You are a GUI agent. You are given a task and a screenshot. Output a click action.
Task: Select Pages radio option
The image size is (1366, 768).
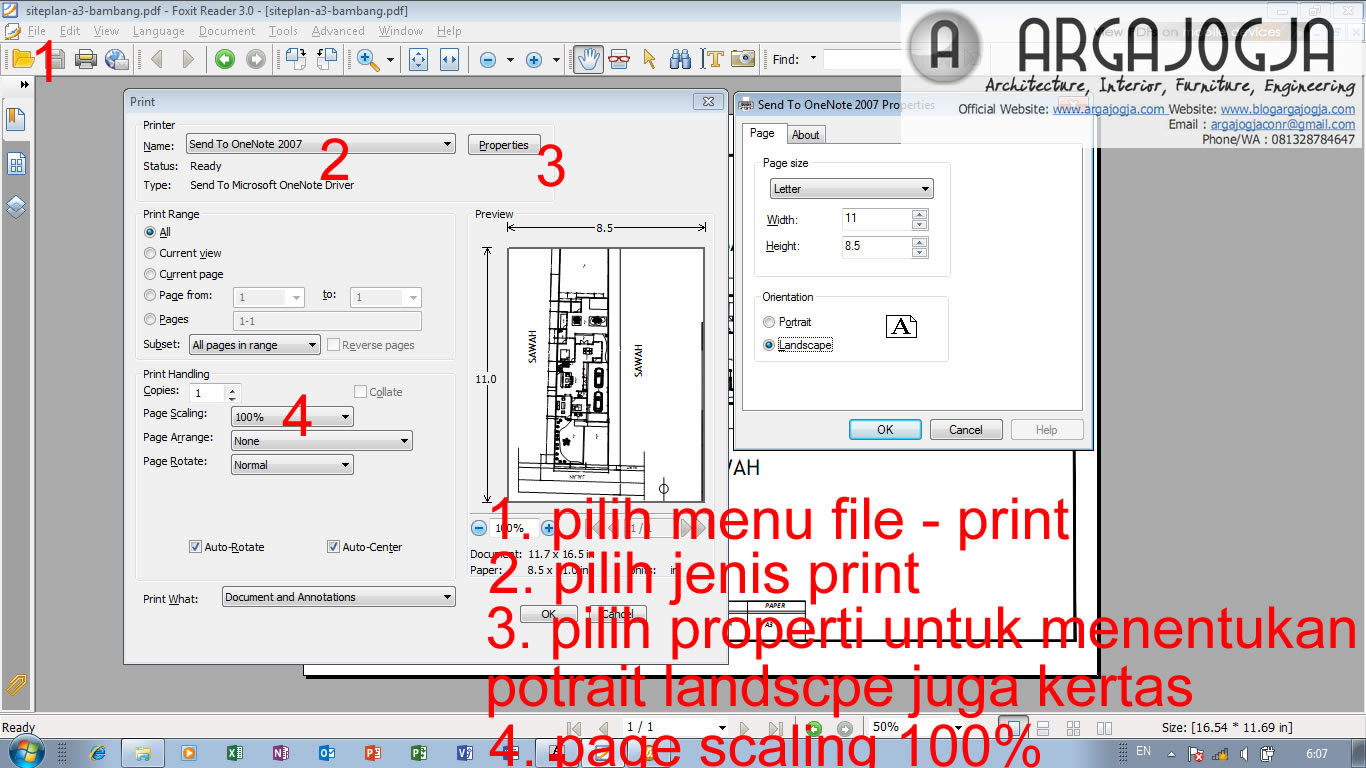(x=150, y=319)
